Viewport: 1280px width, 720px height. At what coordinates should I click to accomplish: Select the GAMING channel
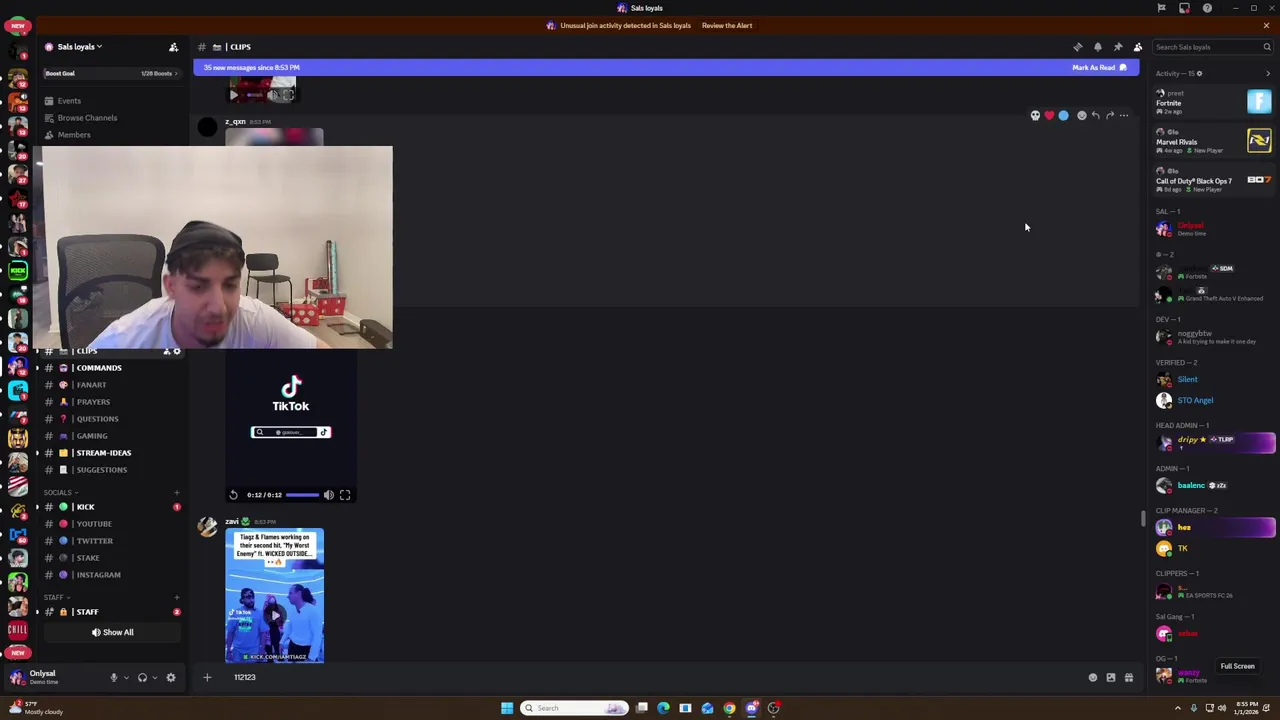pos(110,436)
